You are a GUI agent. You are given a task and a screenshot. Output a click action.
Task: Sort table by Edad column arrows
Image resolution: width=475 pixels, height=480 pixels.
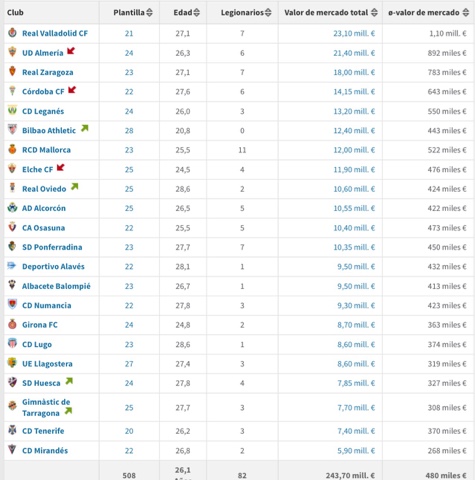coord(197,13)
